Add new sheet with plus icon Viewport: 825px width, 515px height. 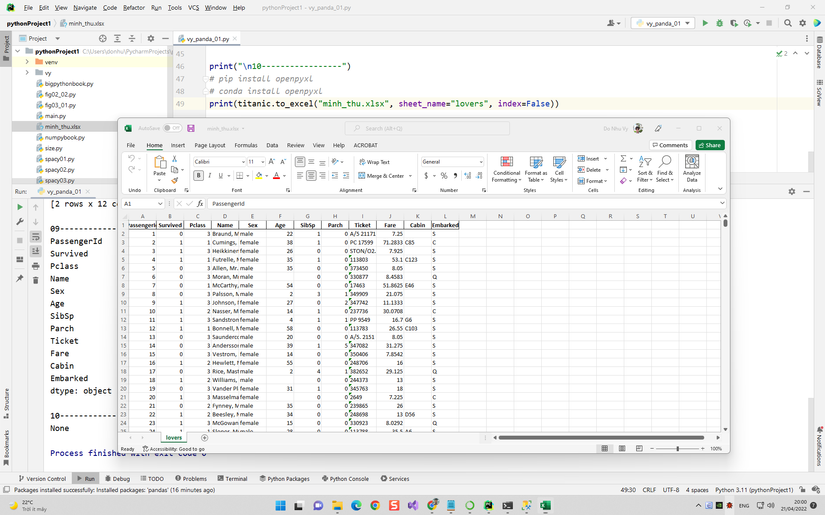(205, 438)
